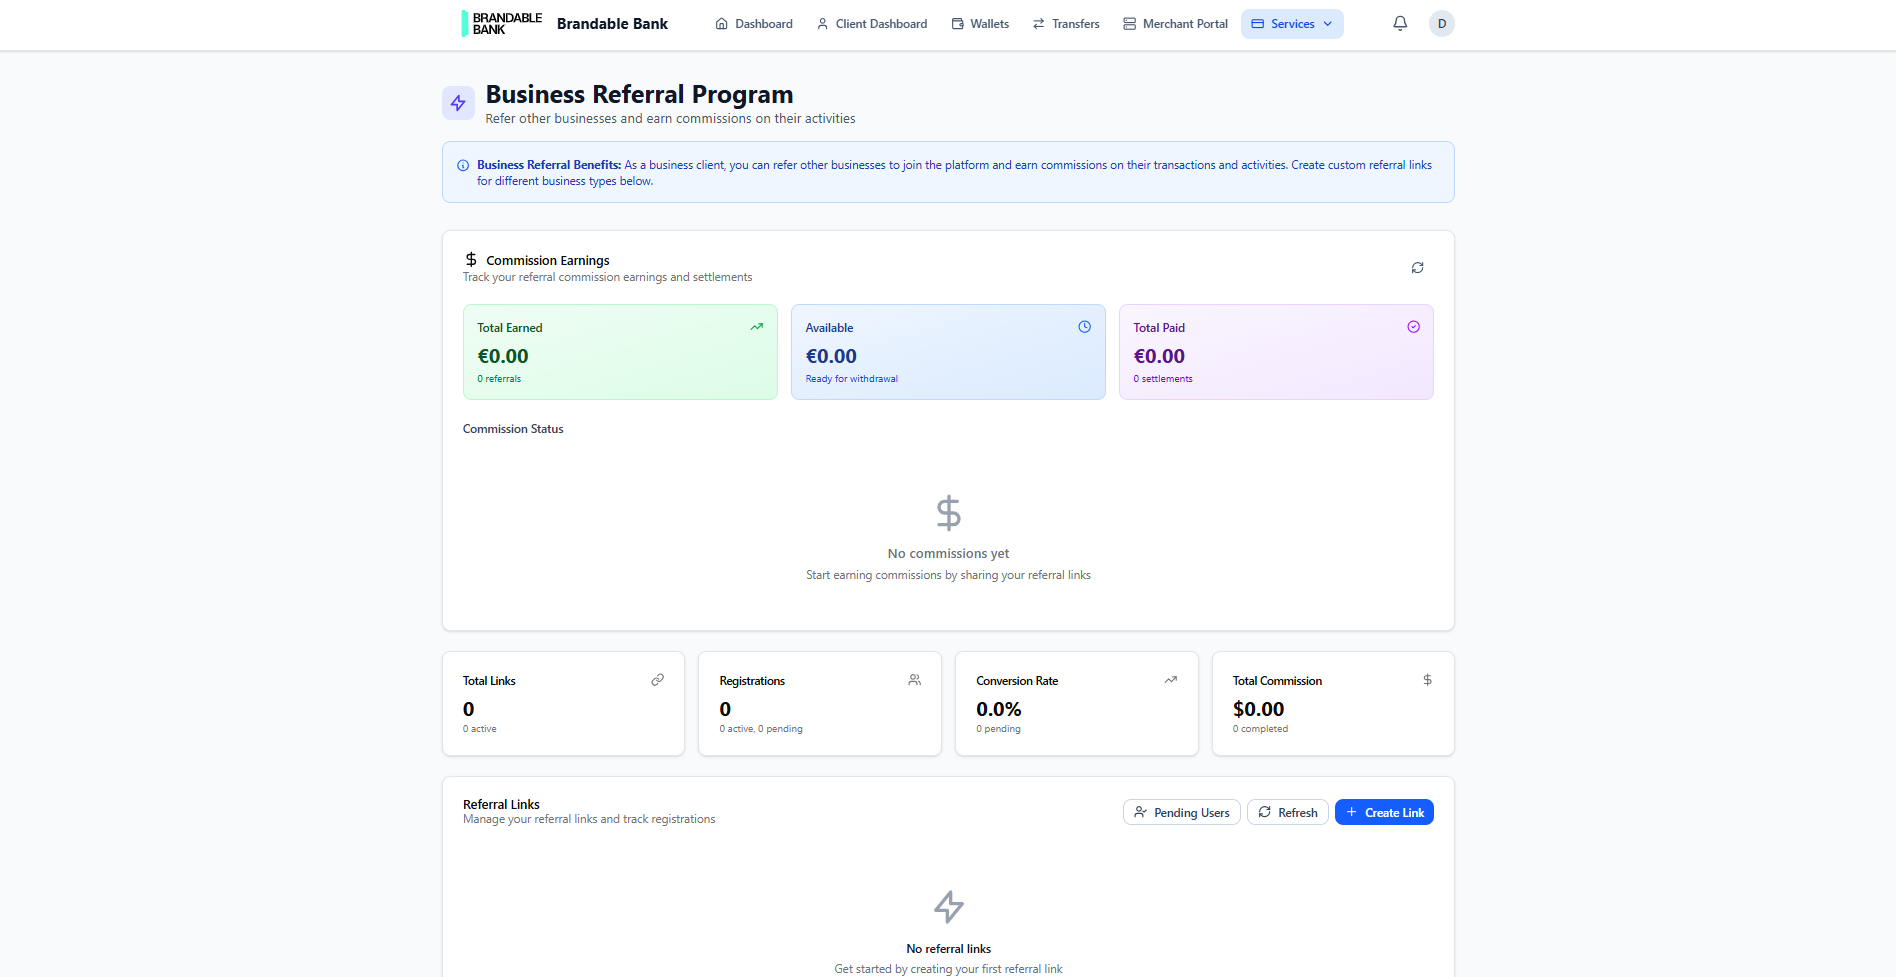Refresh commission earnings with circular arrow icon
The width and height of the screenshot is (1896, 977).
click(1417, 268)
